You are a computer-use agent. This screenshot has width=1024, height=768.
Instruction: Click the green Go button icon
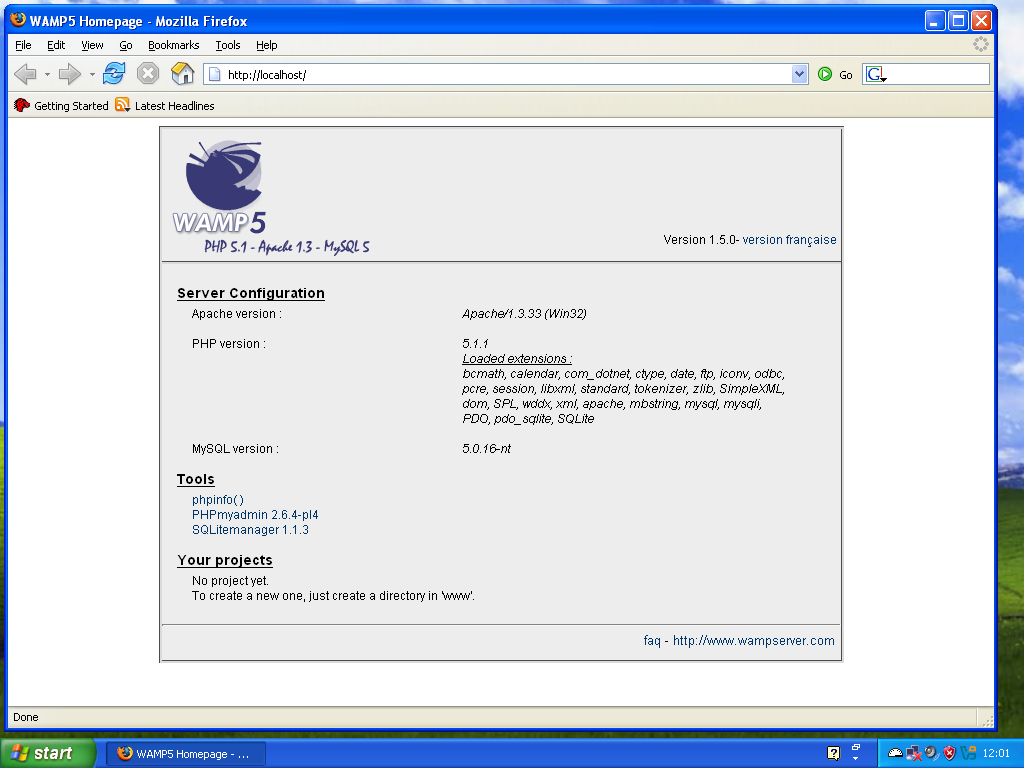(x=825, y=74)
